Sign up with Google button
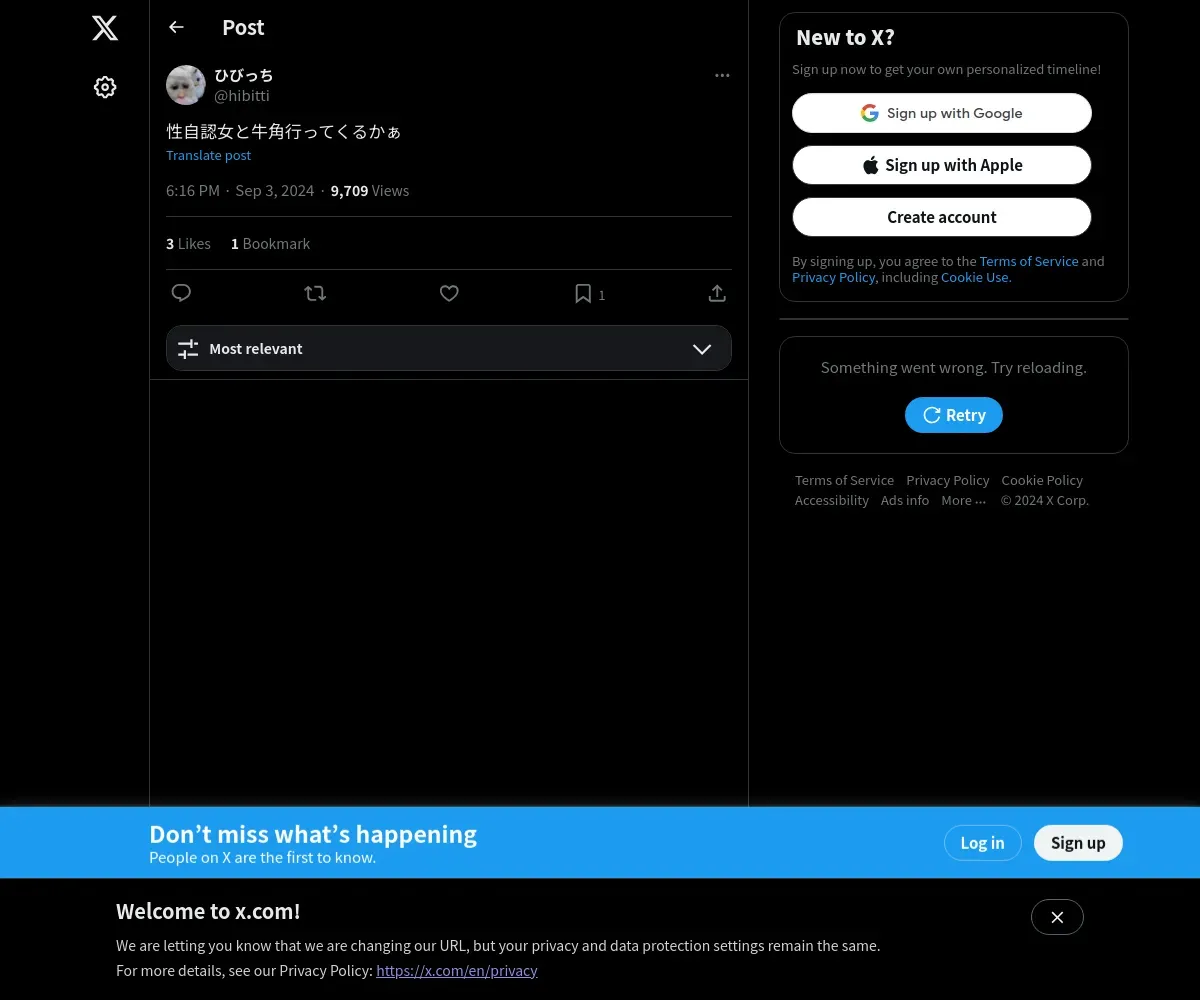The width and height of the screenshot is (1200, 1000). [942, 113]
